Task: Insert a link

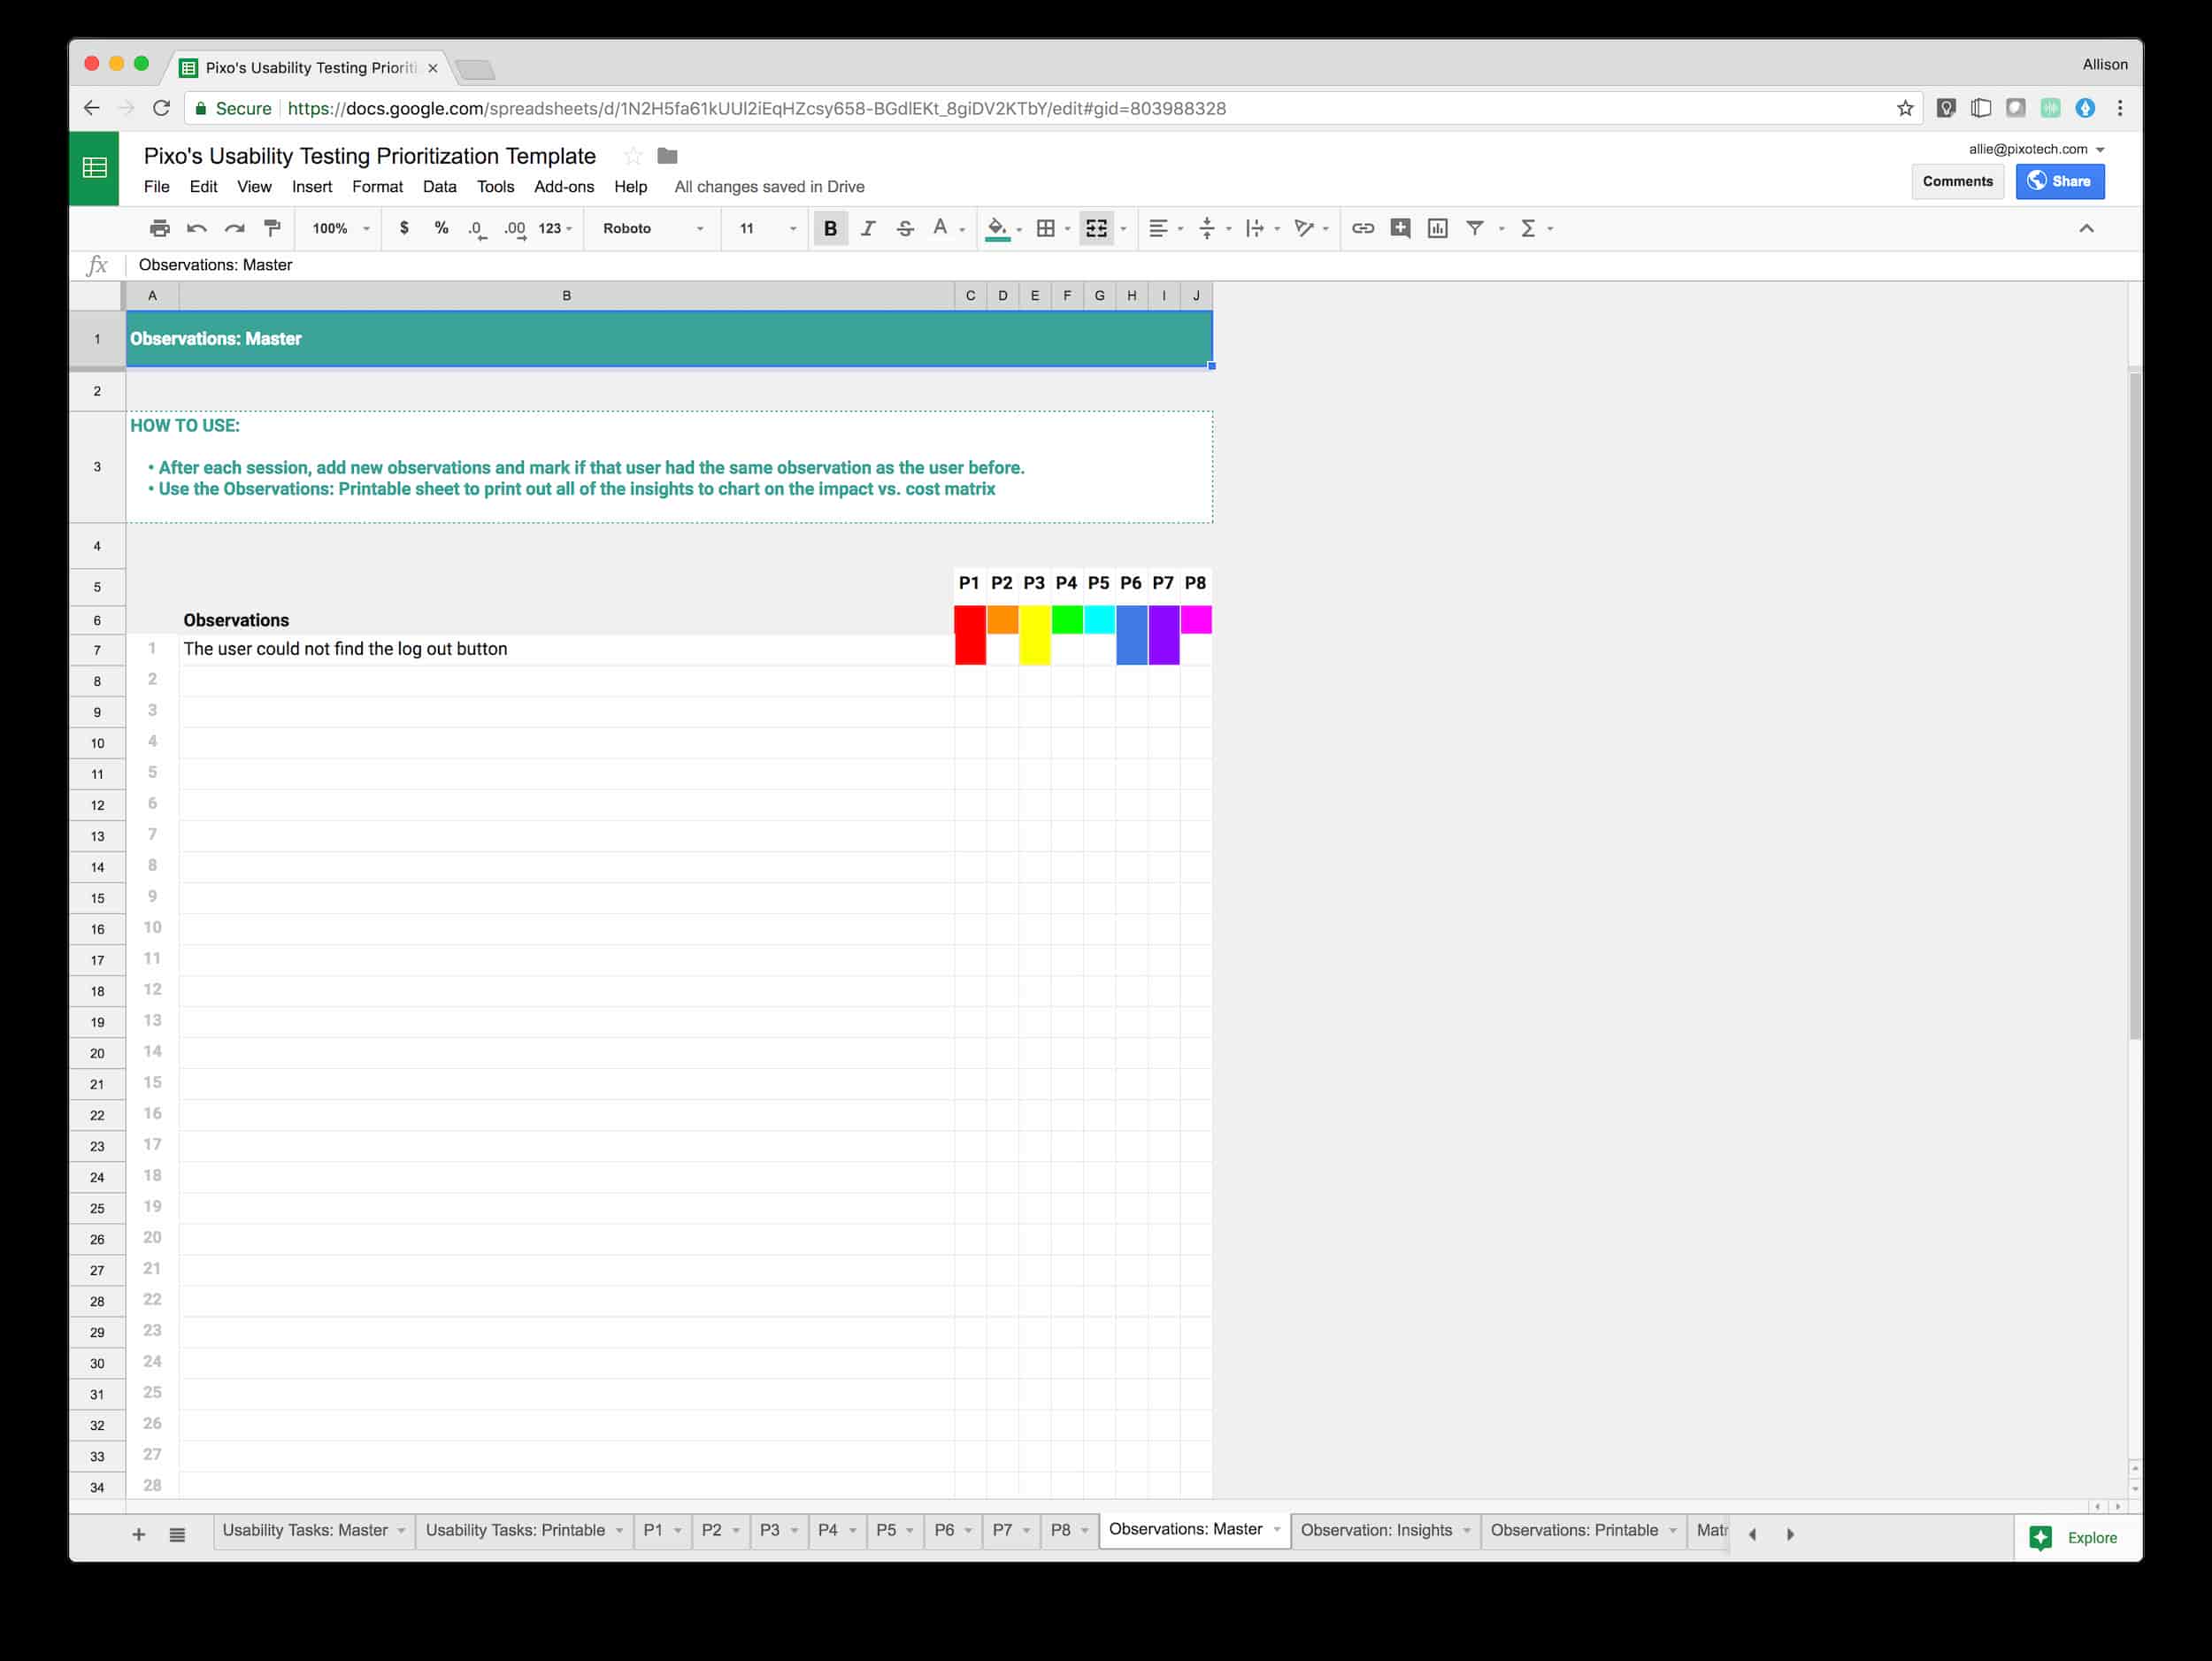Action: click(1363, 228)
